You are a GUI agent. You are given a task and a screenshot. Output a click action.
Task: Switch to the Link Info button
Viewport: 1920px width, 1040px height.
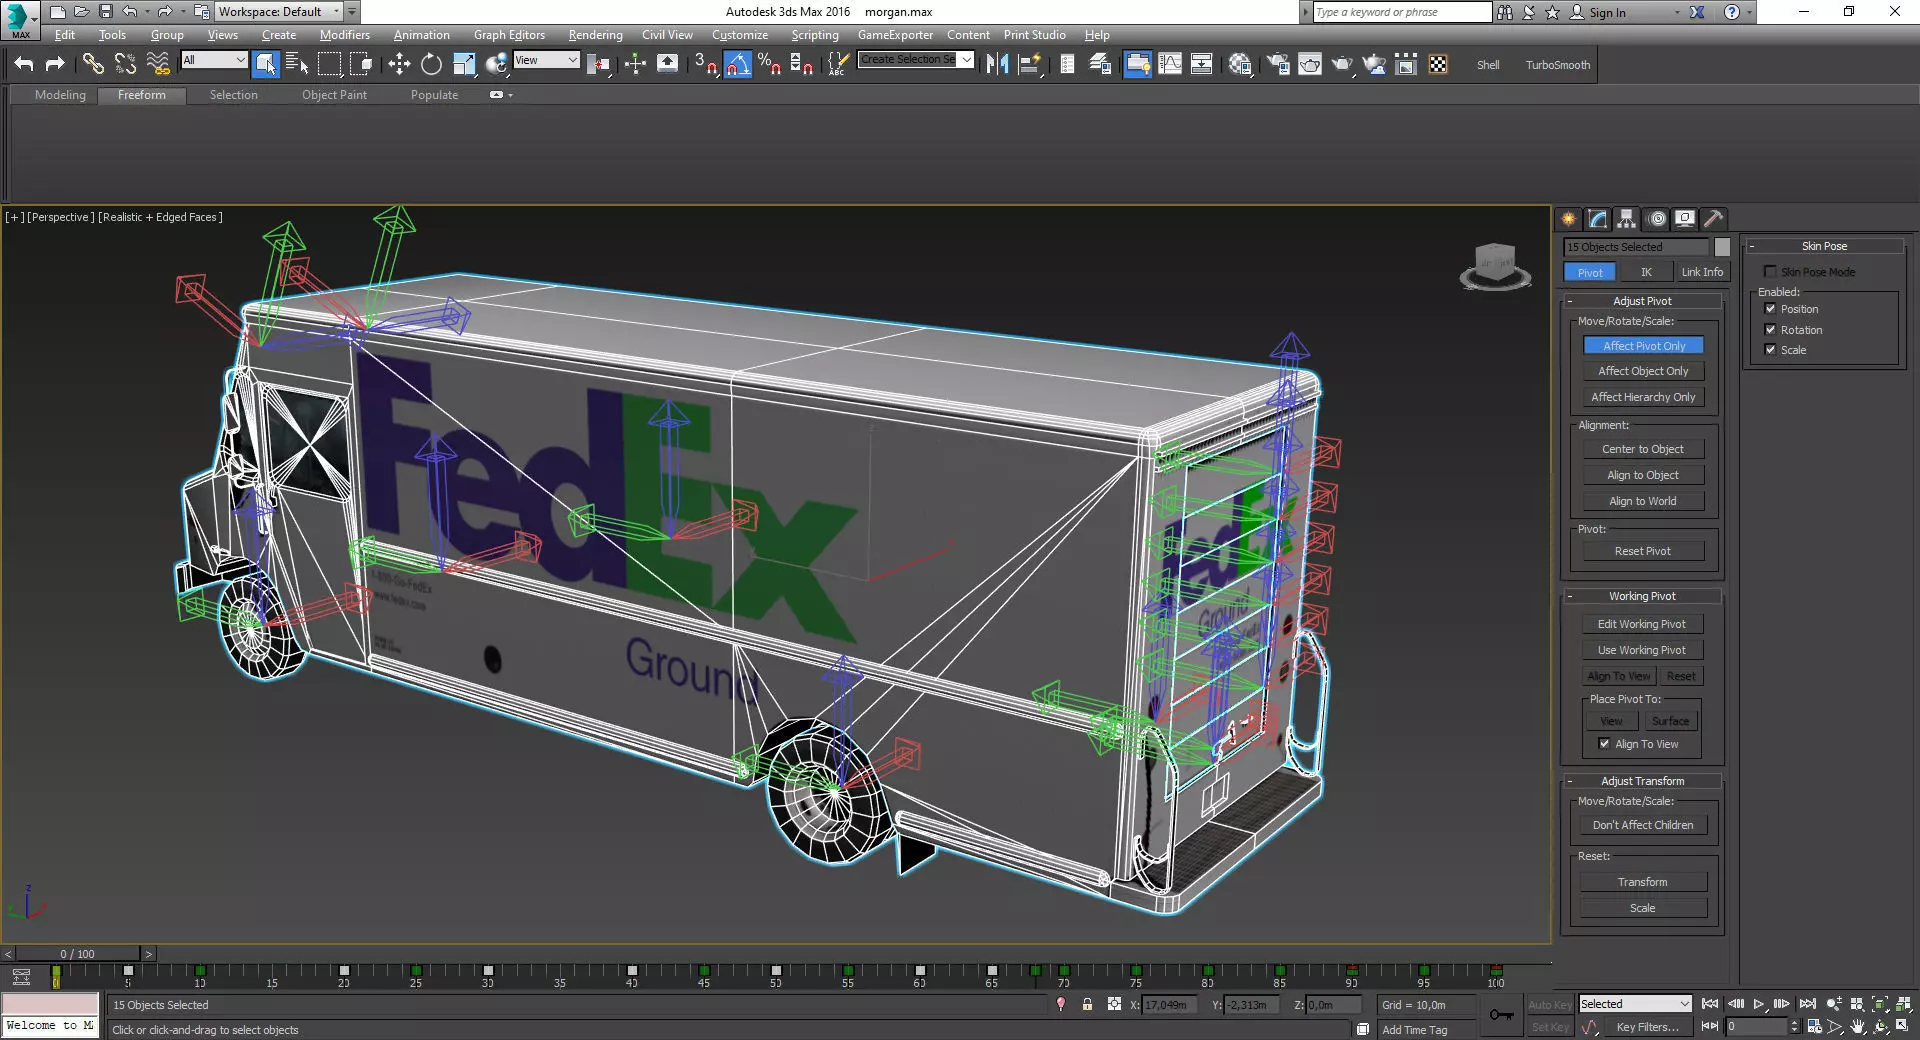(1702, 272)
